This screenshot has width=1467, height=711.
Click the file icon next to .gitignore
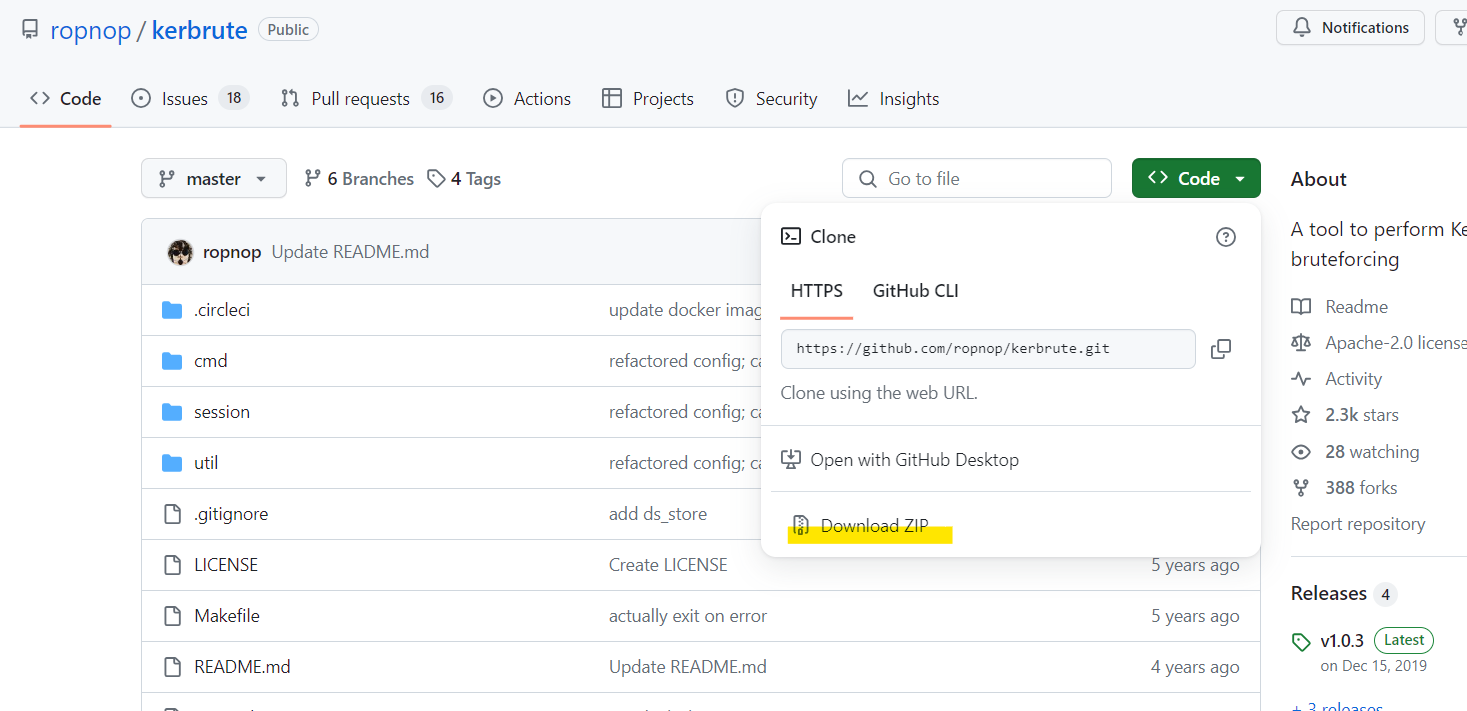(172, 514)
